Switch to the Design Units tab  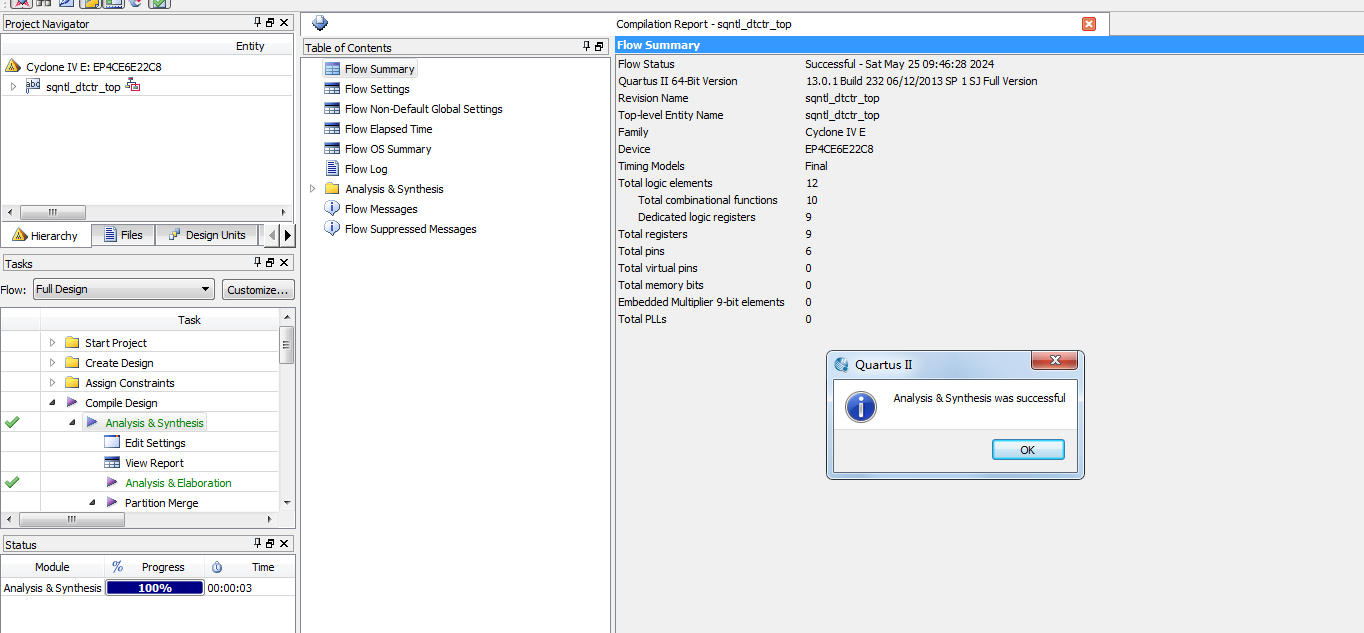[206, 235]
